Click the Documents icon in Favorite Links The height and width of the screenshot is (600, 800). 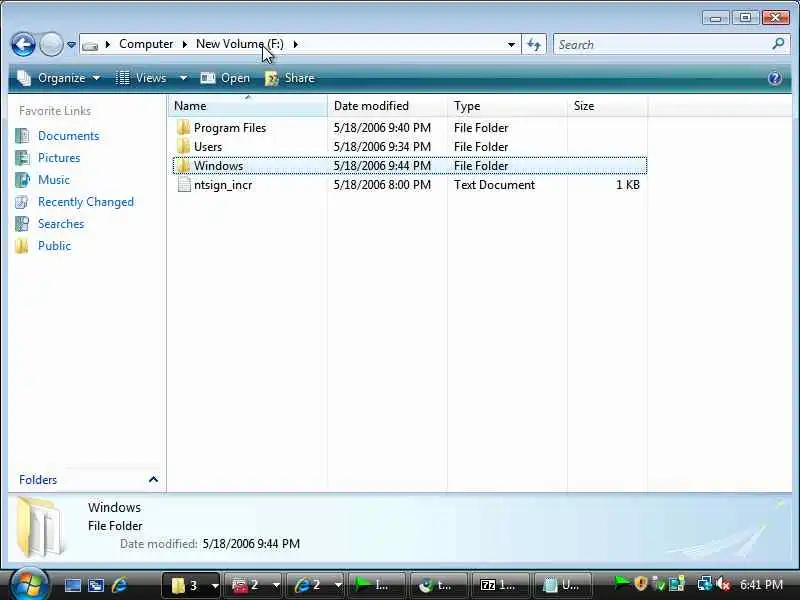[22, 136]
